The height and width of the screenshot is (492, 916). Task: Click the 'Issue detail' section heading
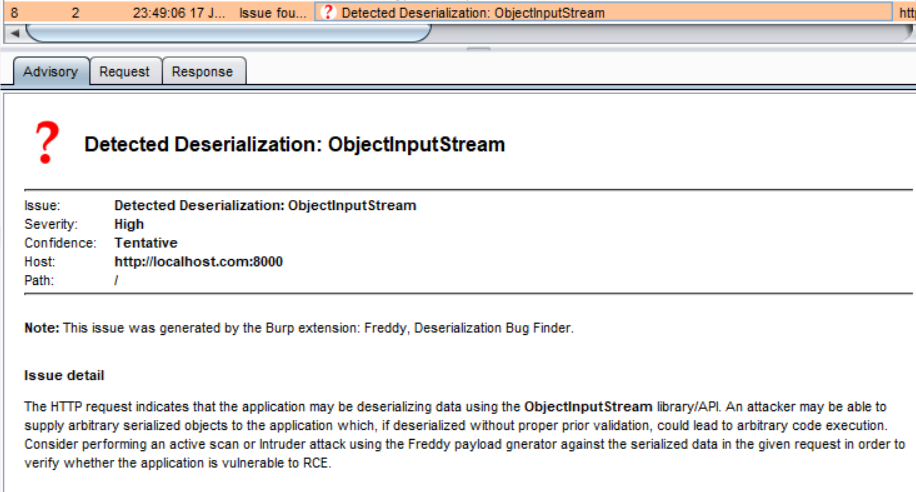pyautogui.click(x=64, y=376)
